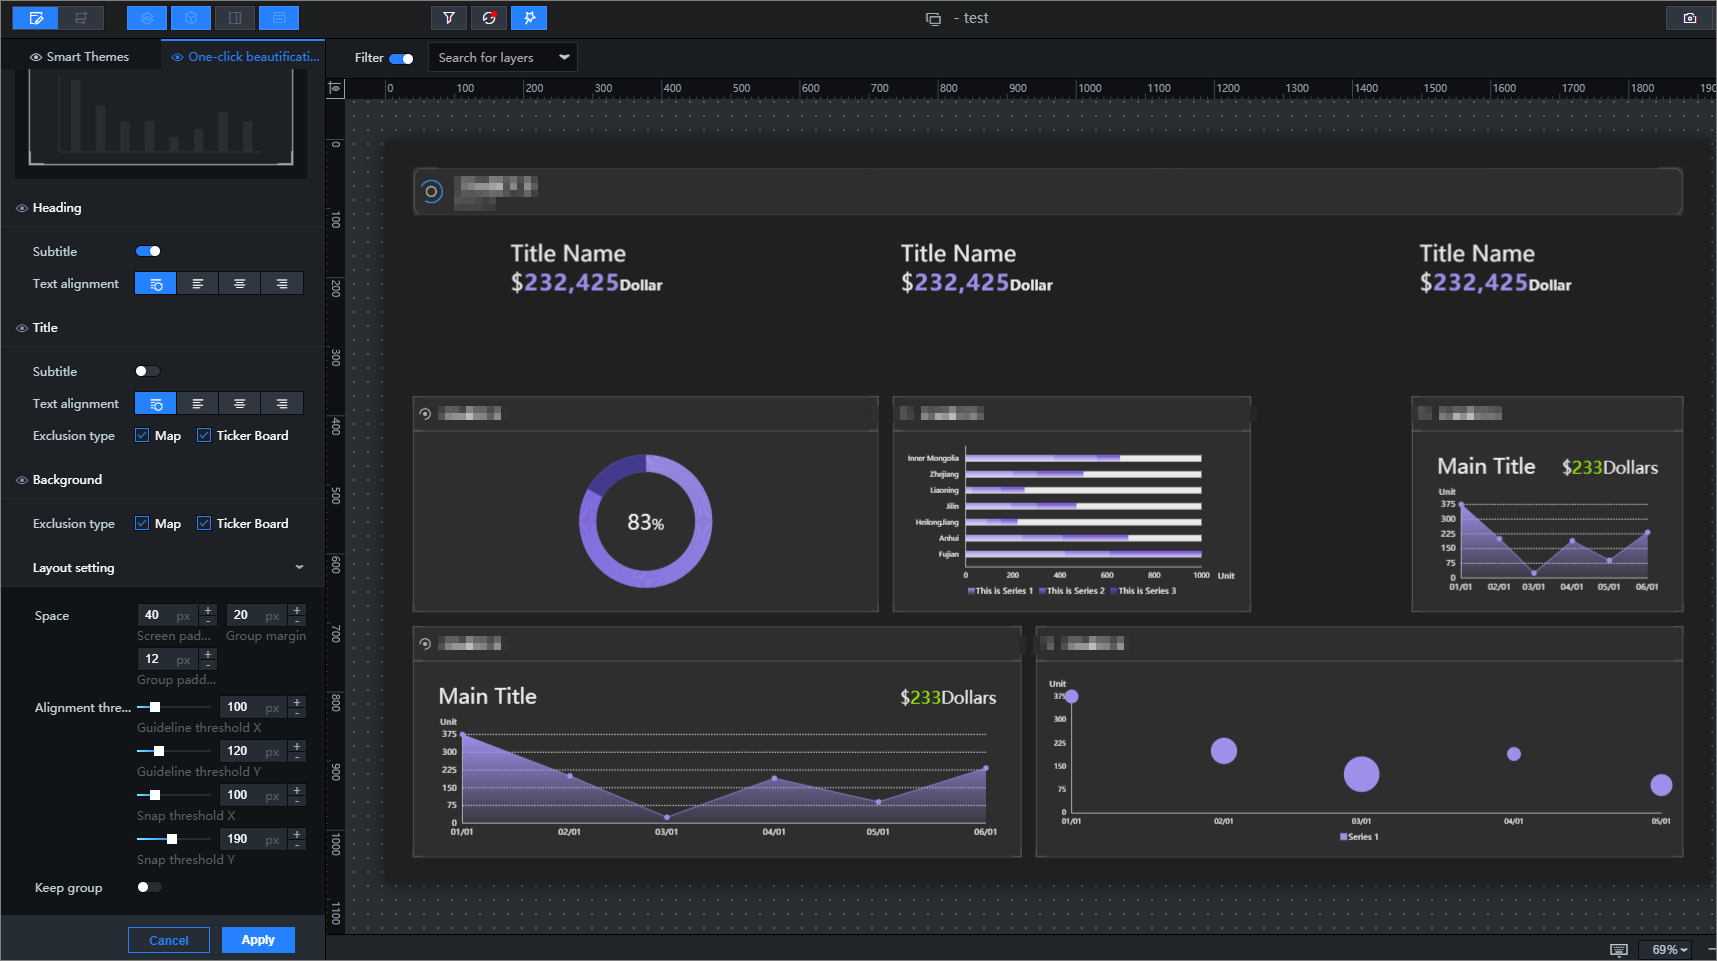Toggle ruler guideline visibility eye icon
Screen dimensions: 1717x961
336,88
